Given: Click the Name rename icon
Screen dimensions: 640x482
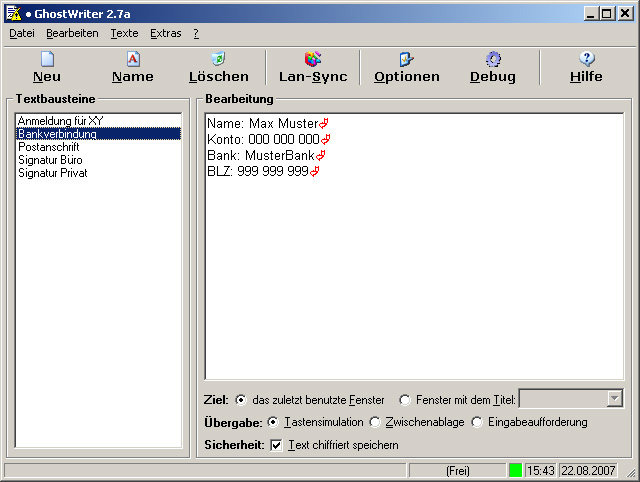Looking at the screenshot, I should pyautogui.click(x=133, y=59).
